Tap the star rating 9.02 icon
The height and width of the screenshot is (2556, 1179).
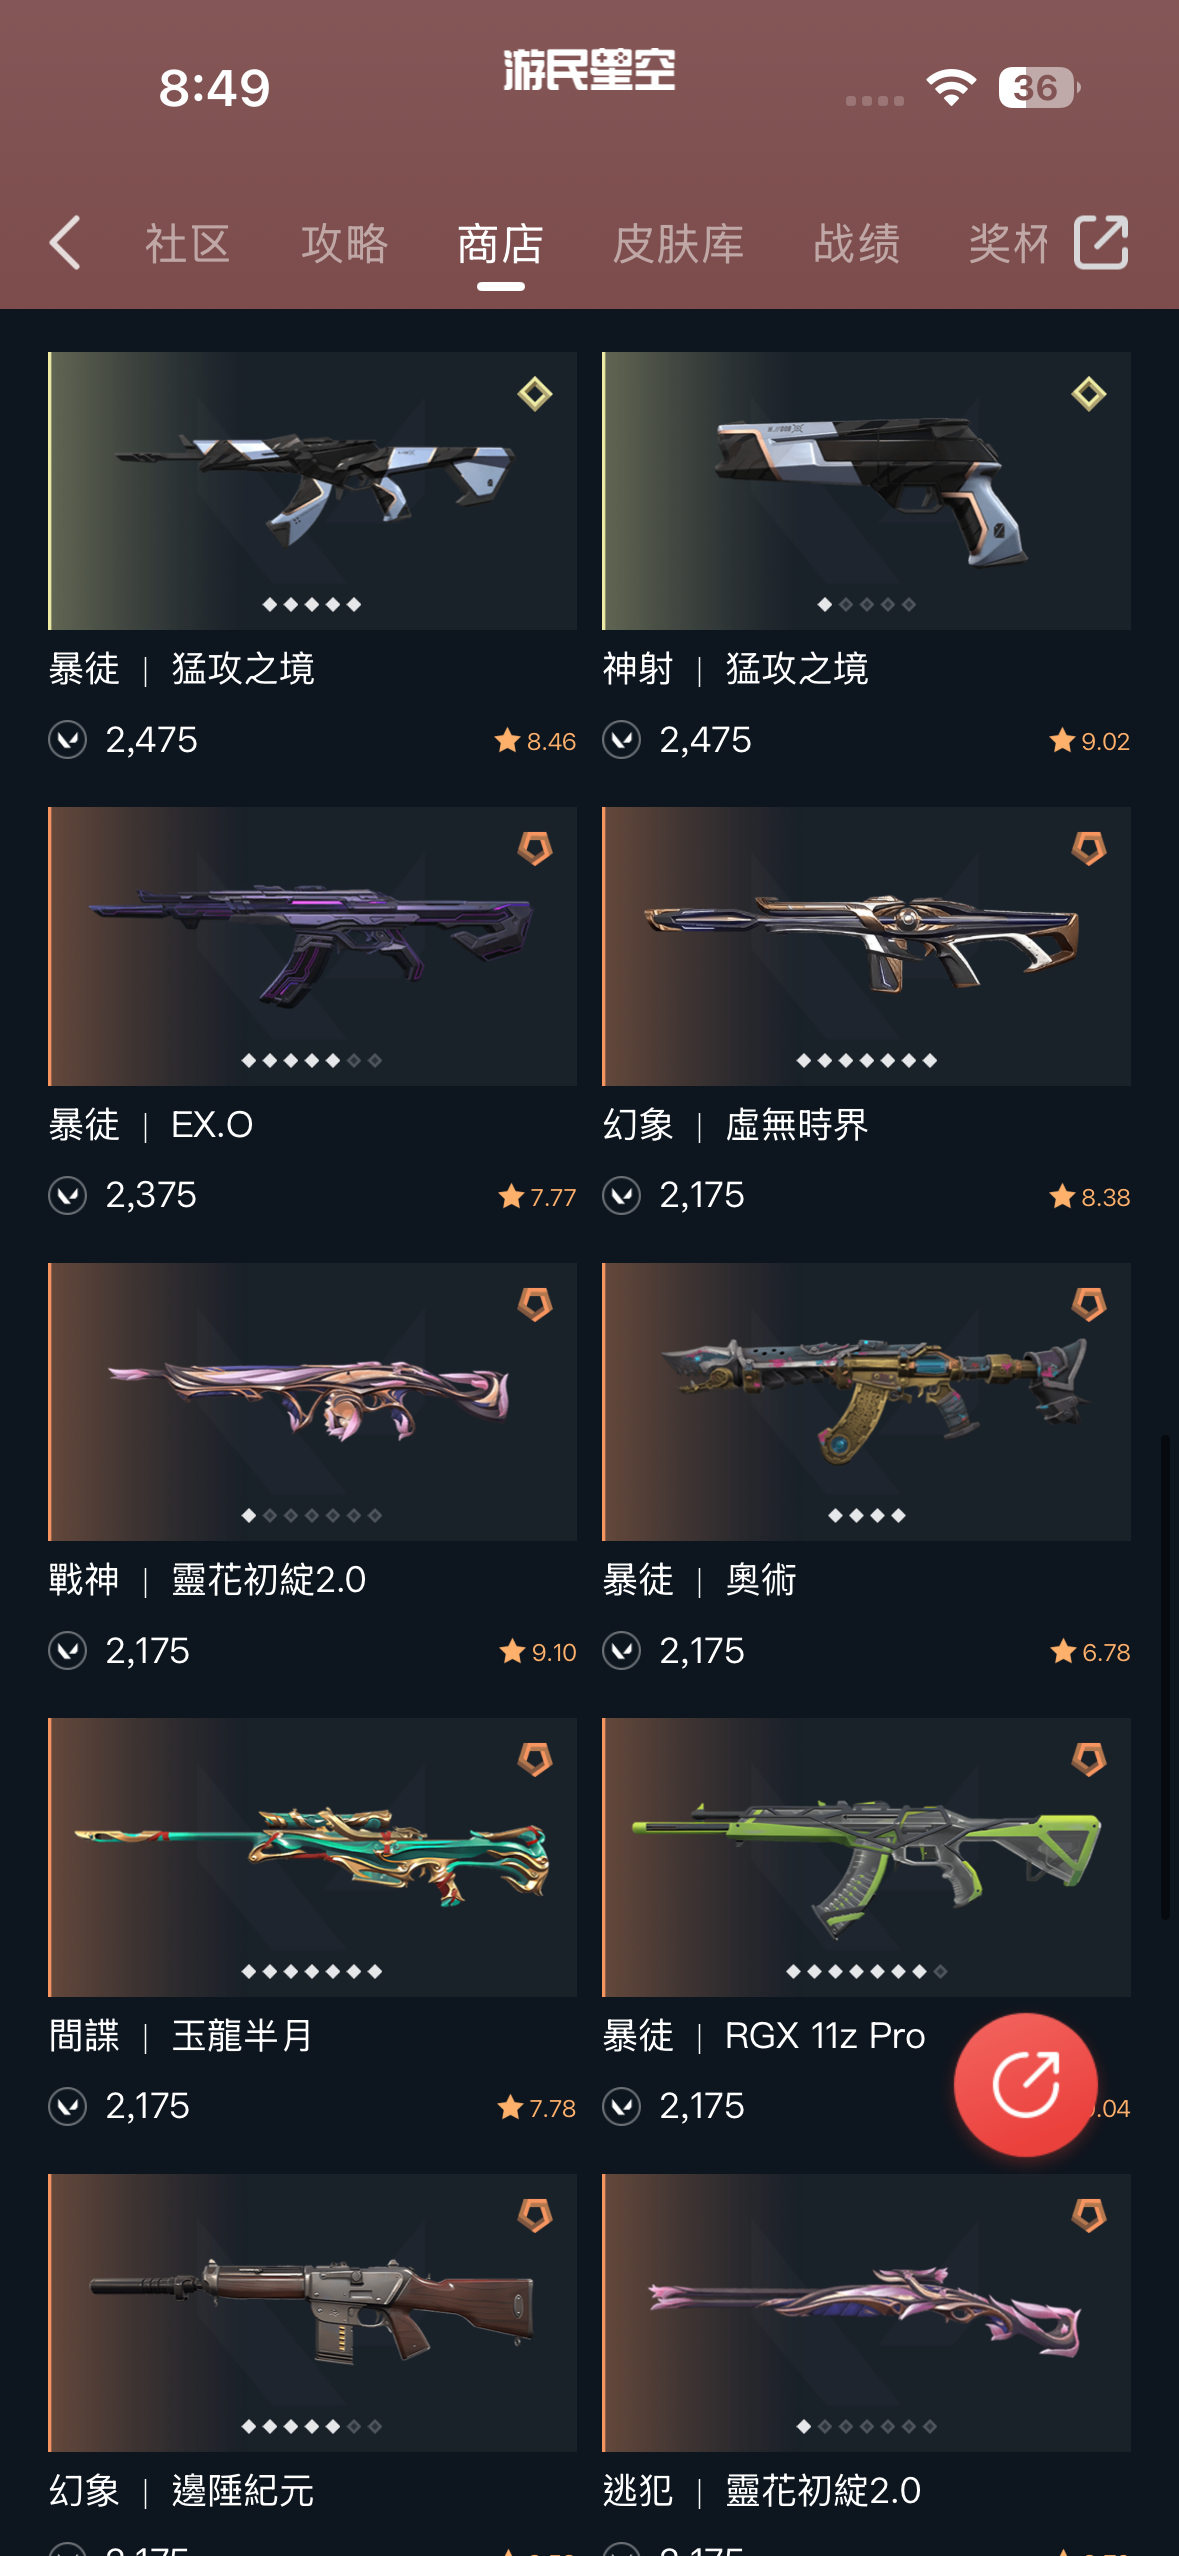pyautogui.click(x=1061, y=741)
